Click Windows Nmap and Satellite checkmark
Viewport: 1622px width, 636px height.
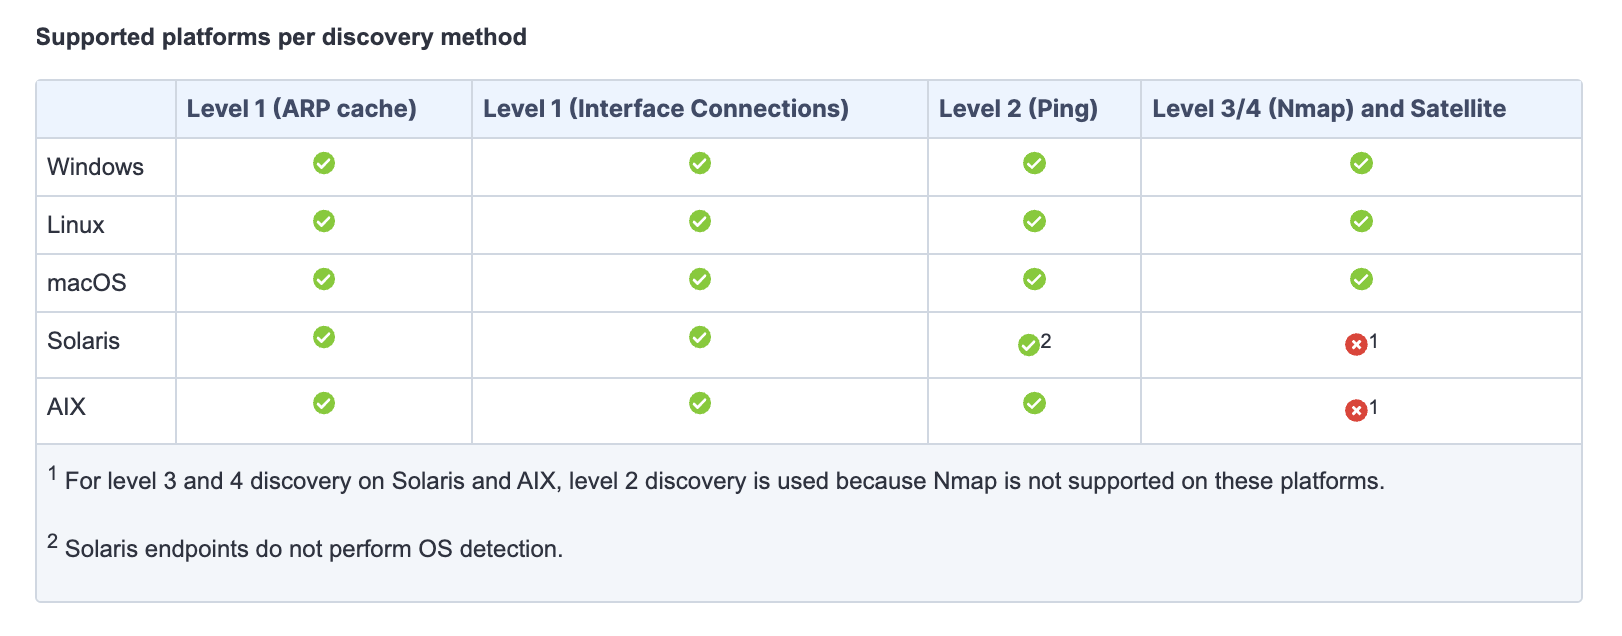click(1361, 163)
